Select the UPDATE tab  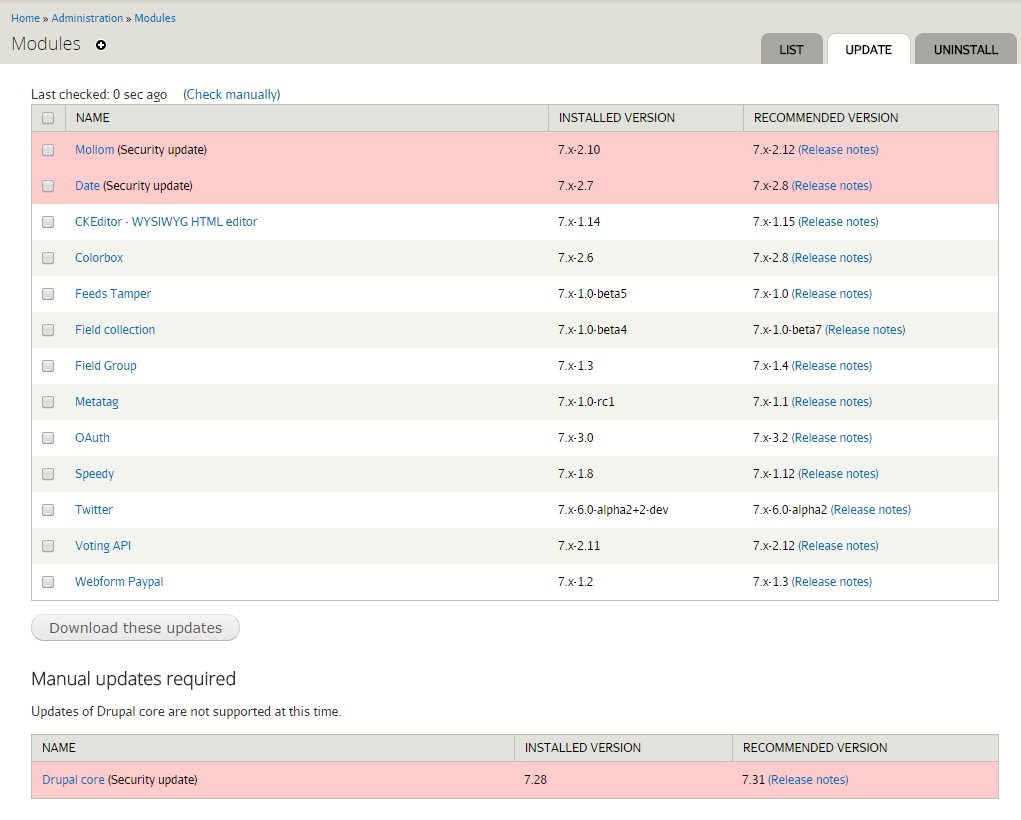(x=869, y=49)
